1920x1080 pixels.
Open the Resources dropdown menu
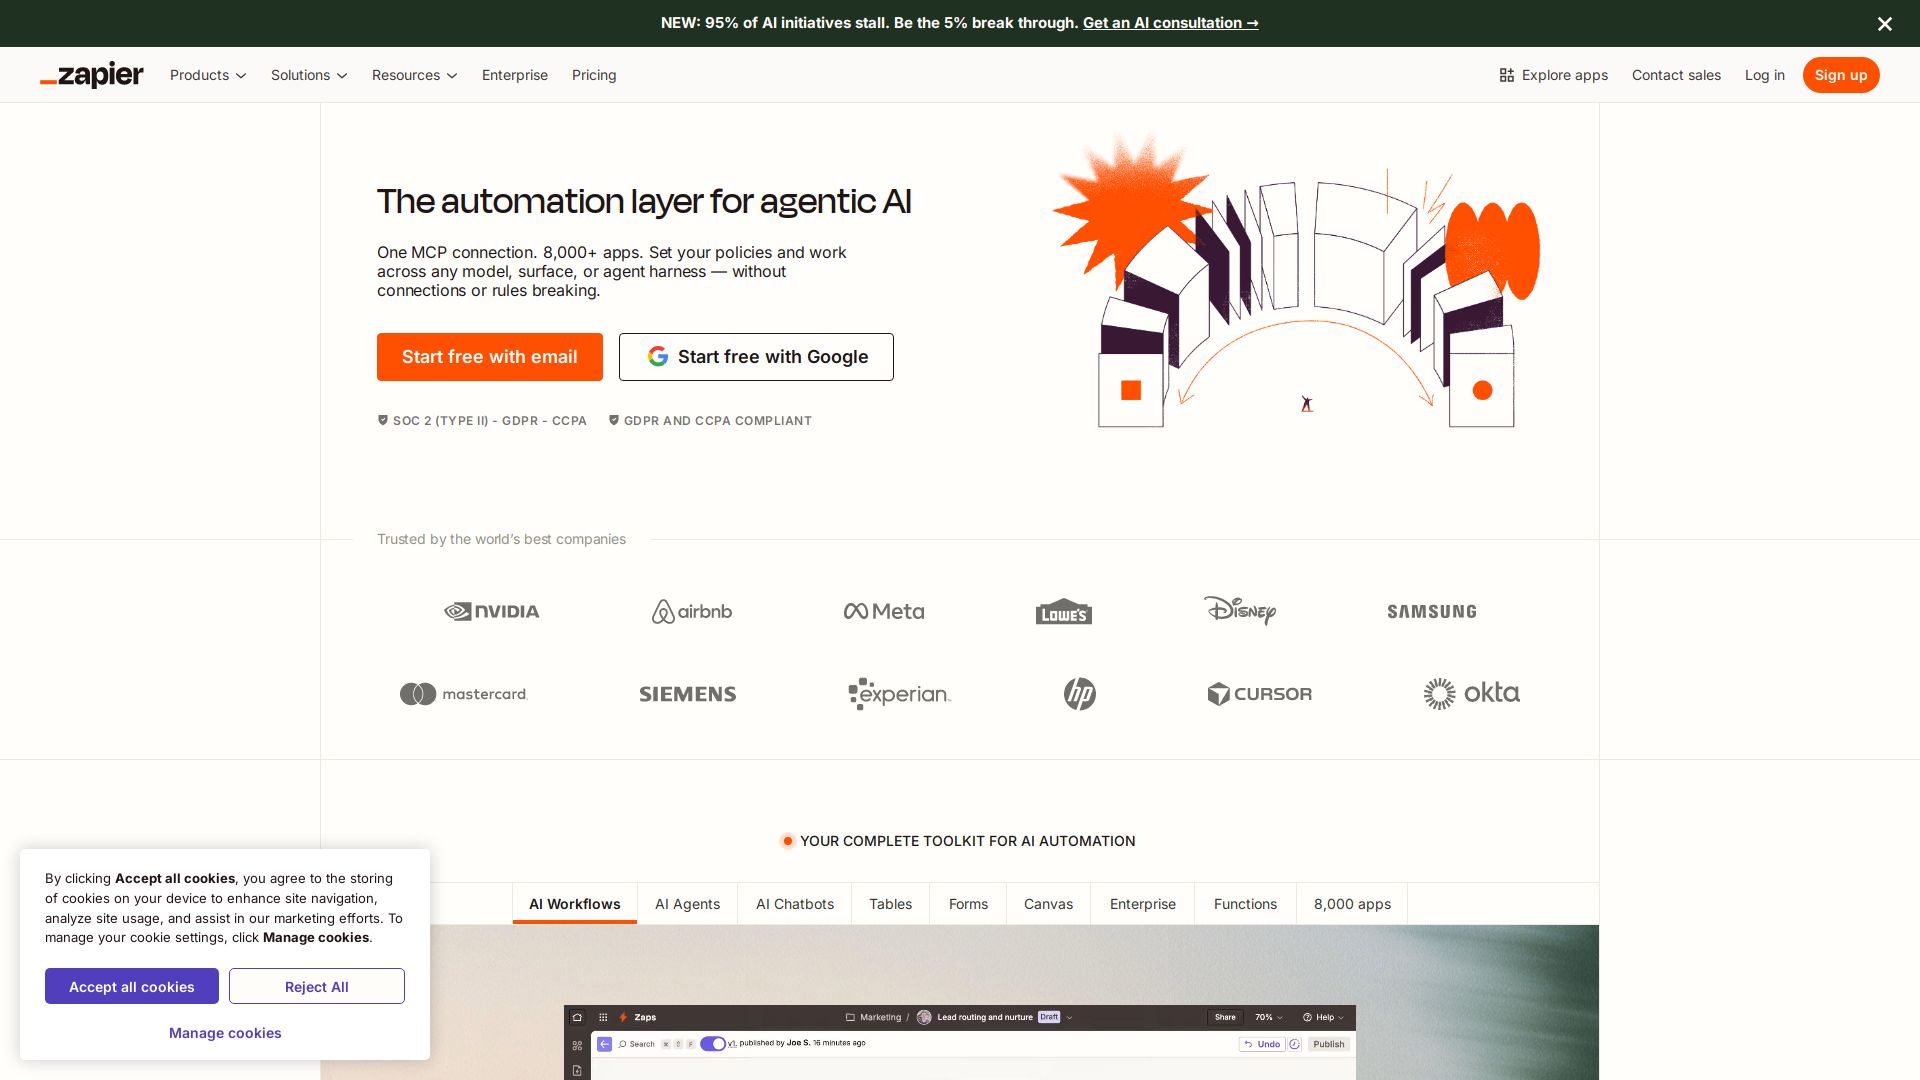414,75
